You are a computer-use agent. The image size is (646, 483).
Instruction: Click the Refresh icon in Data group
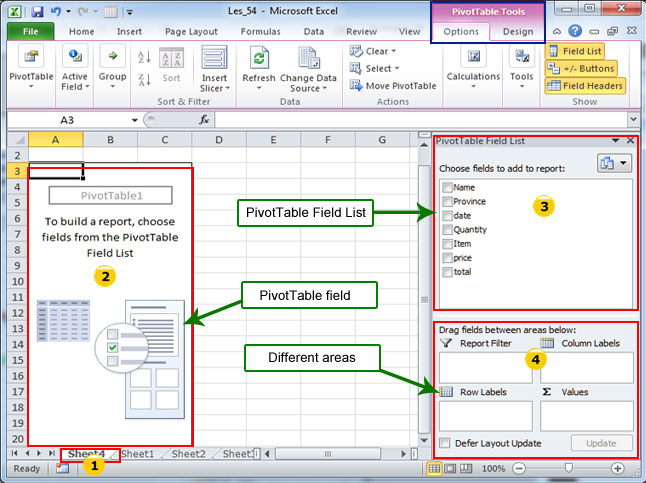click(258, 58)
